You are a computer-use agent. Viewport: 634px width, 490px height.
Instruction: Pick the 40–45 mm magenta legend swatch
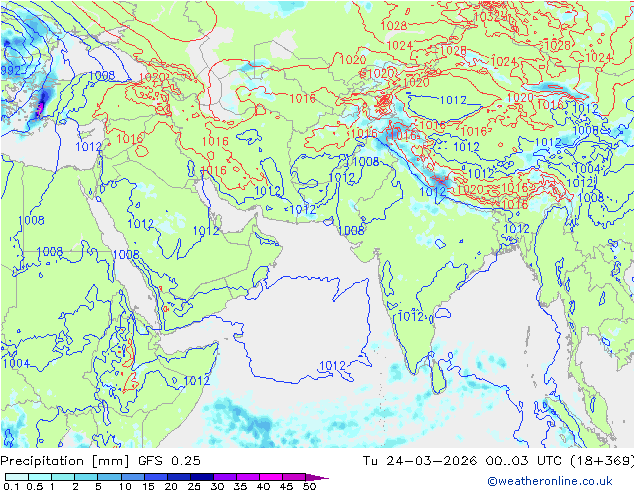(270, 477)
